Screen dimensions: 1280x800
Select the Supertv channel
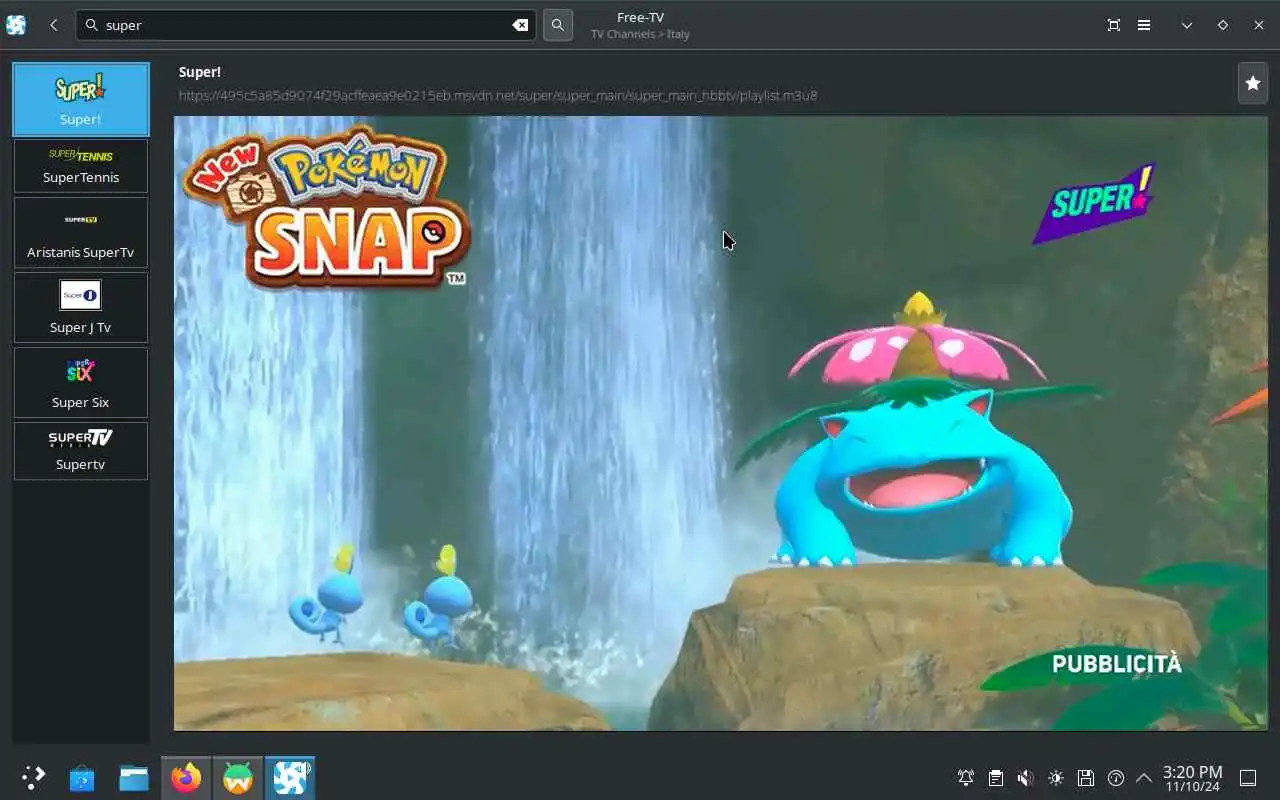[81, 451]
